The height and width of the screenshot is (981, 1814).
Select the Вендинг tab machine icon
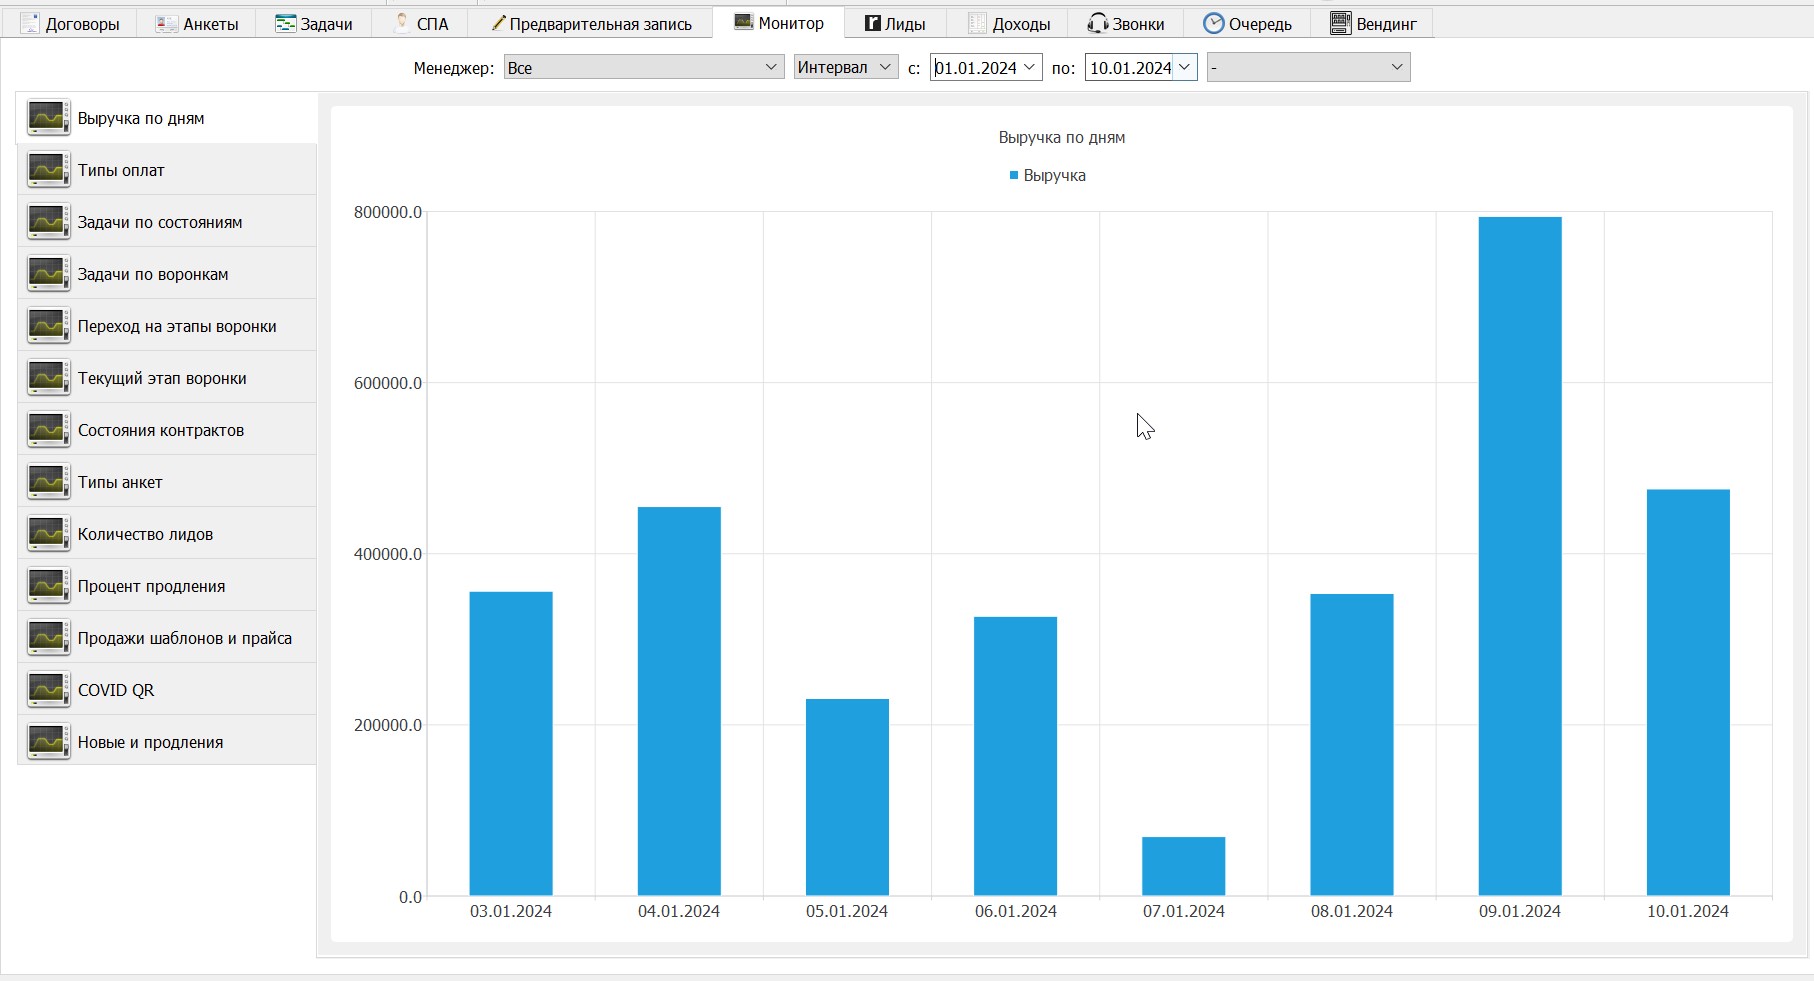1340,23
